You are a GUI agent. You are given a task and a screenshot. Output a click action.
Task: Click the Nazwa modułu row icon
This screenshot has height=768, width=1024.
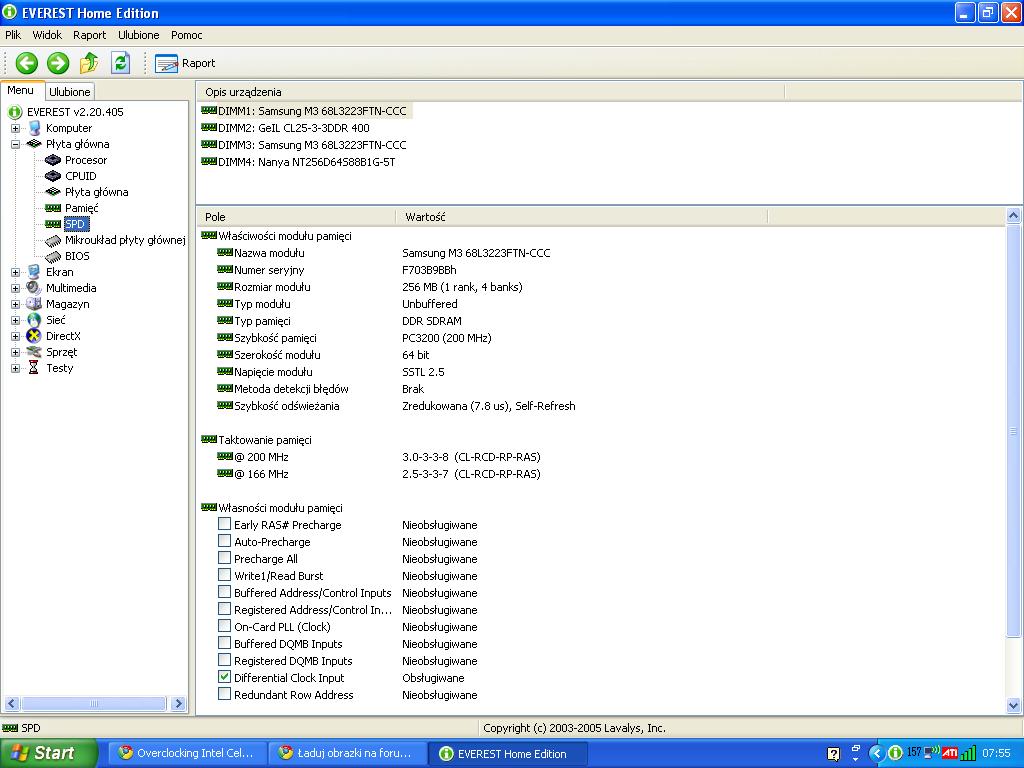tap(225, 252)
